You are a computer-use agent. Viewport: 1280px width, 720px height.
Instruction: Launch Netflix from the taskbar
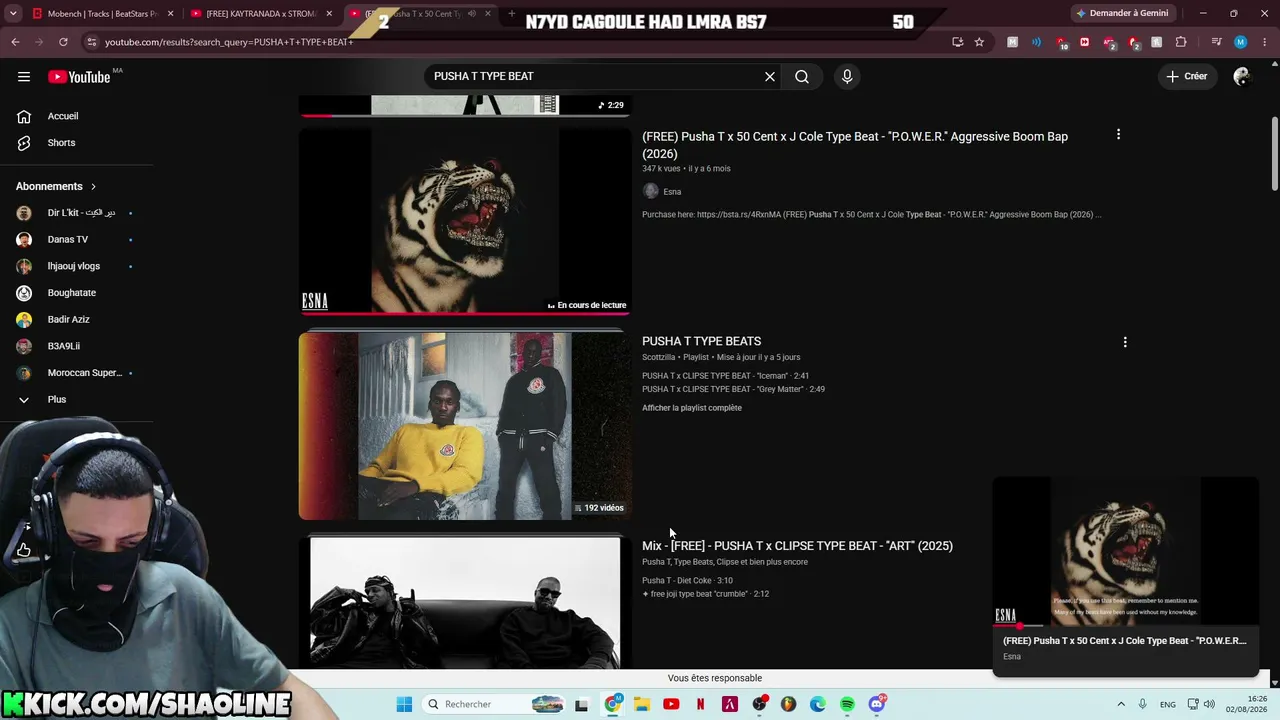pos(700,704)
